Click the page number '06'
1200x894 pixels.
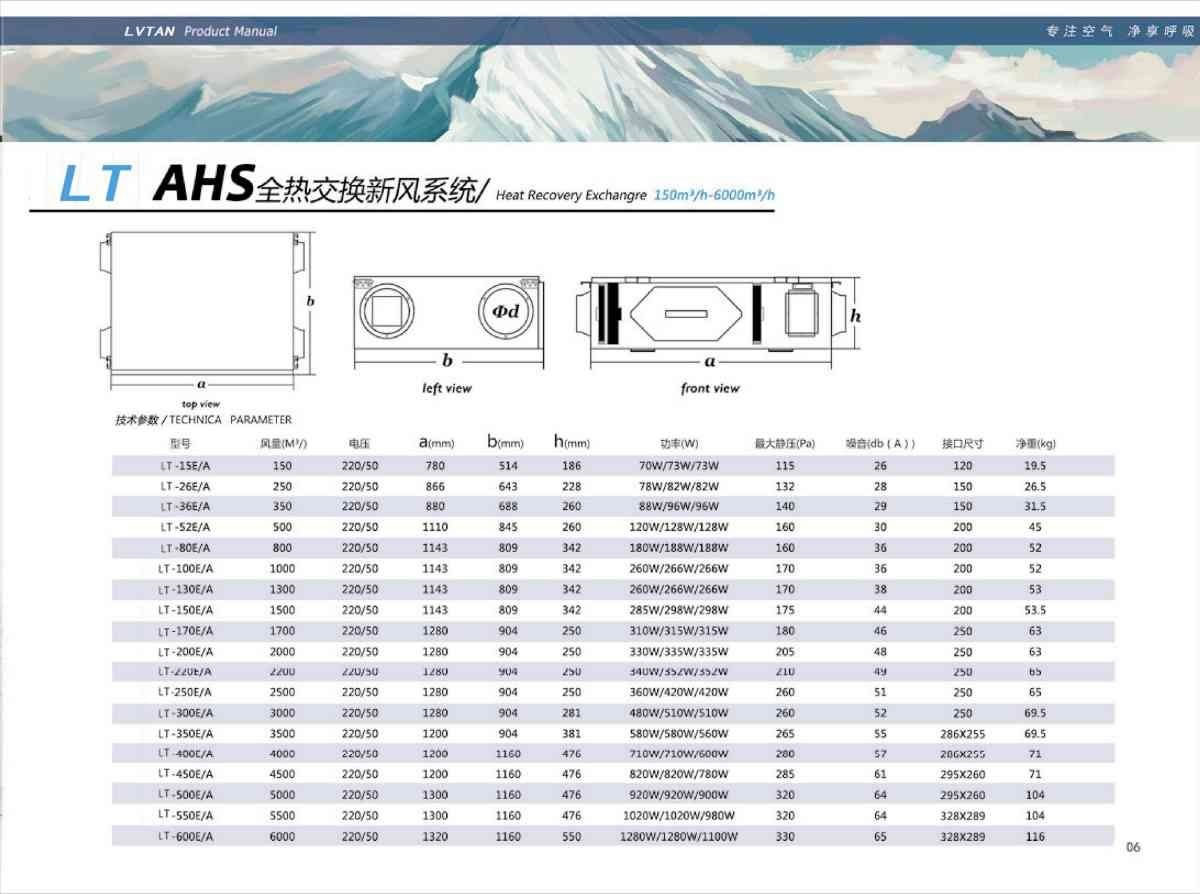[x=1132, y=847]
